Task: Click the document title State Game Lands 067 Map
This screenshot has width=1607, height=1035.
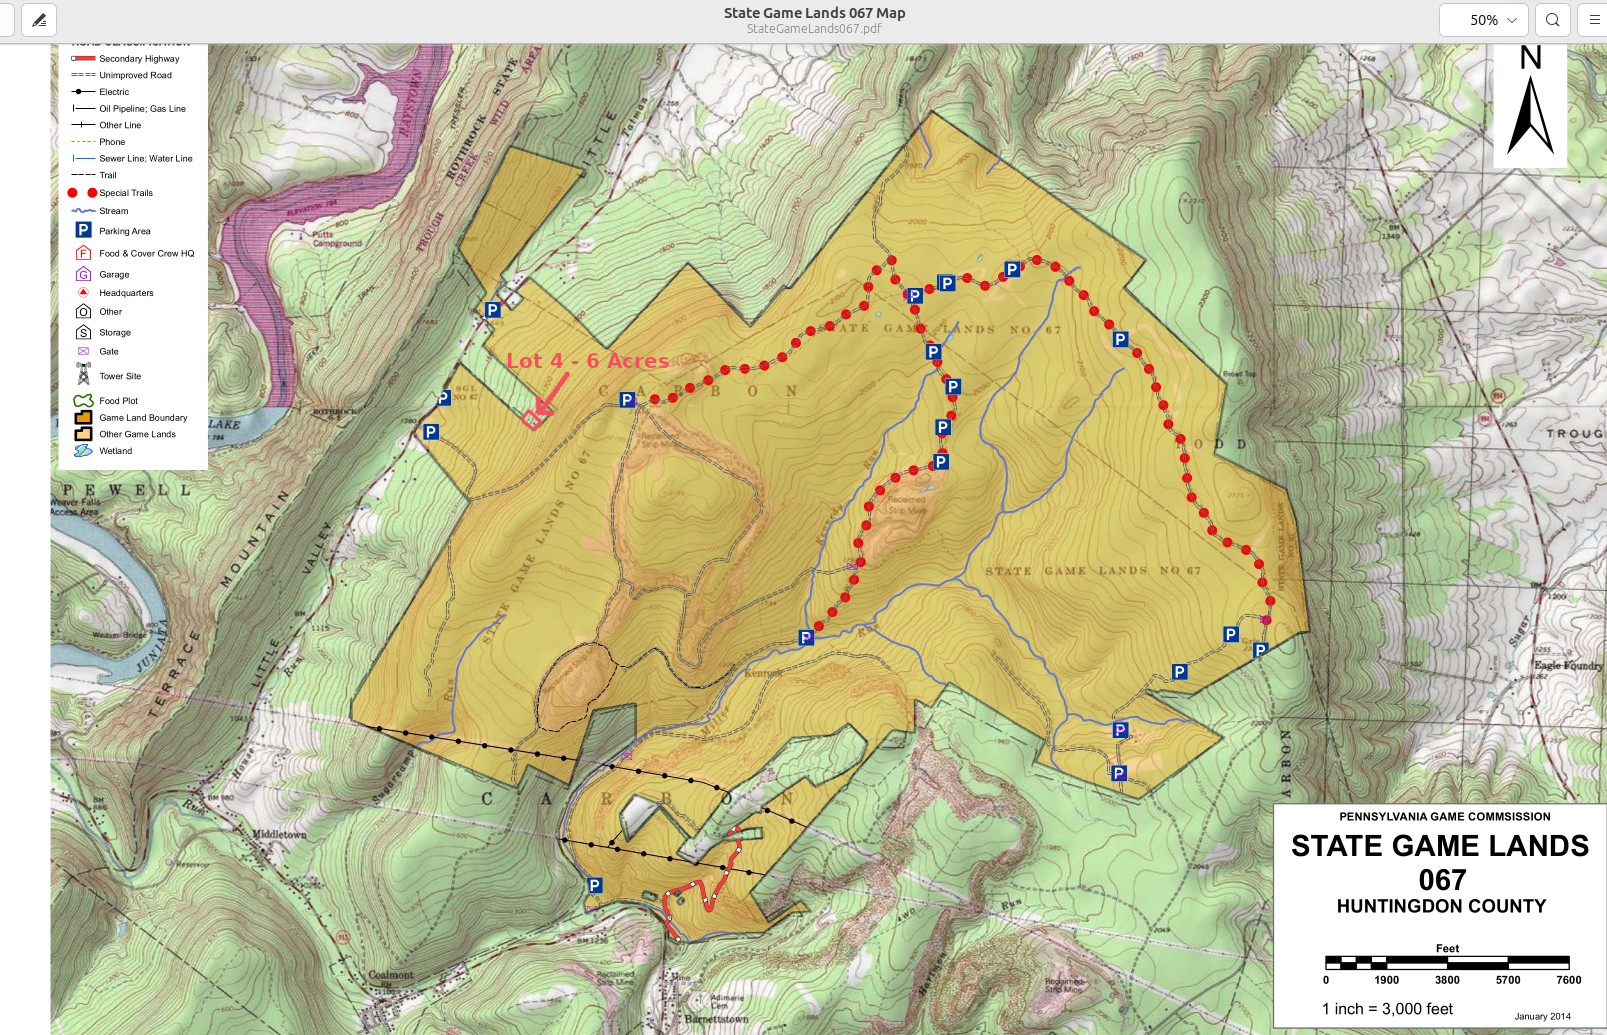Action: 814,13
